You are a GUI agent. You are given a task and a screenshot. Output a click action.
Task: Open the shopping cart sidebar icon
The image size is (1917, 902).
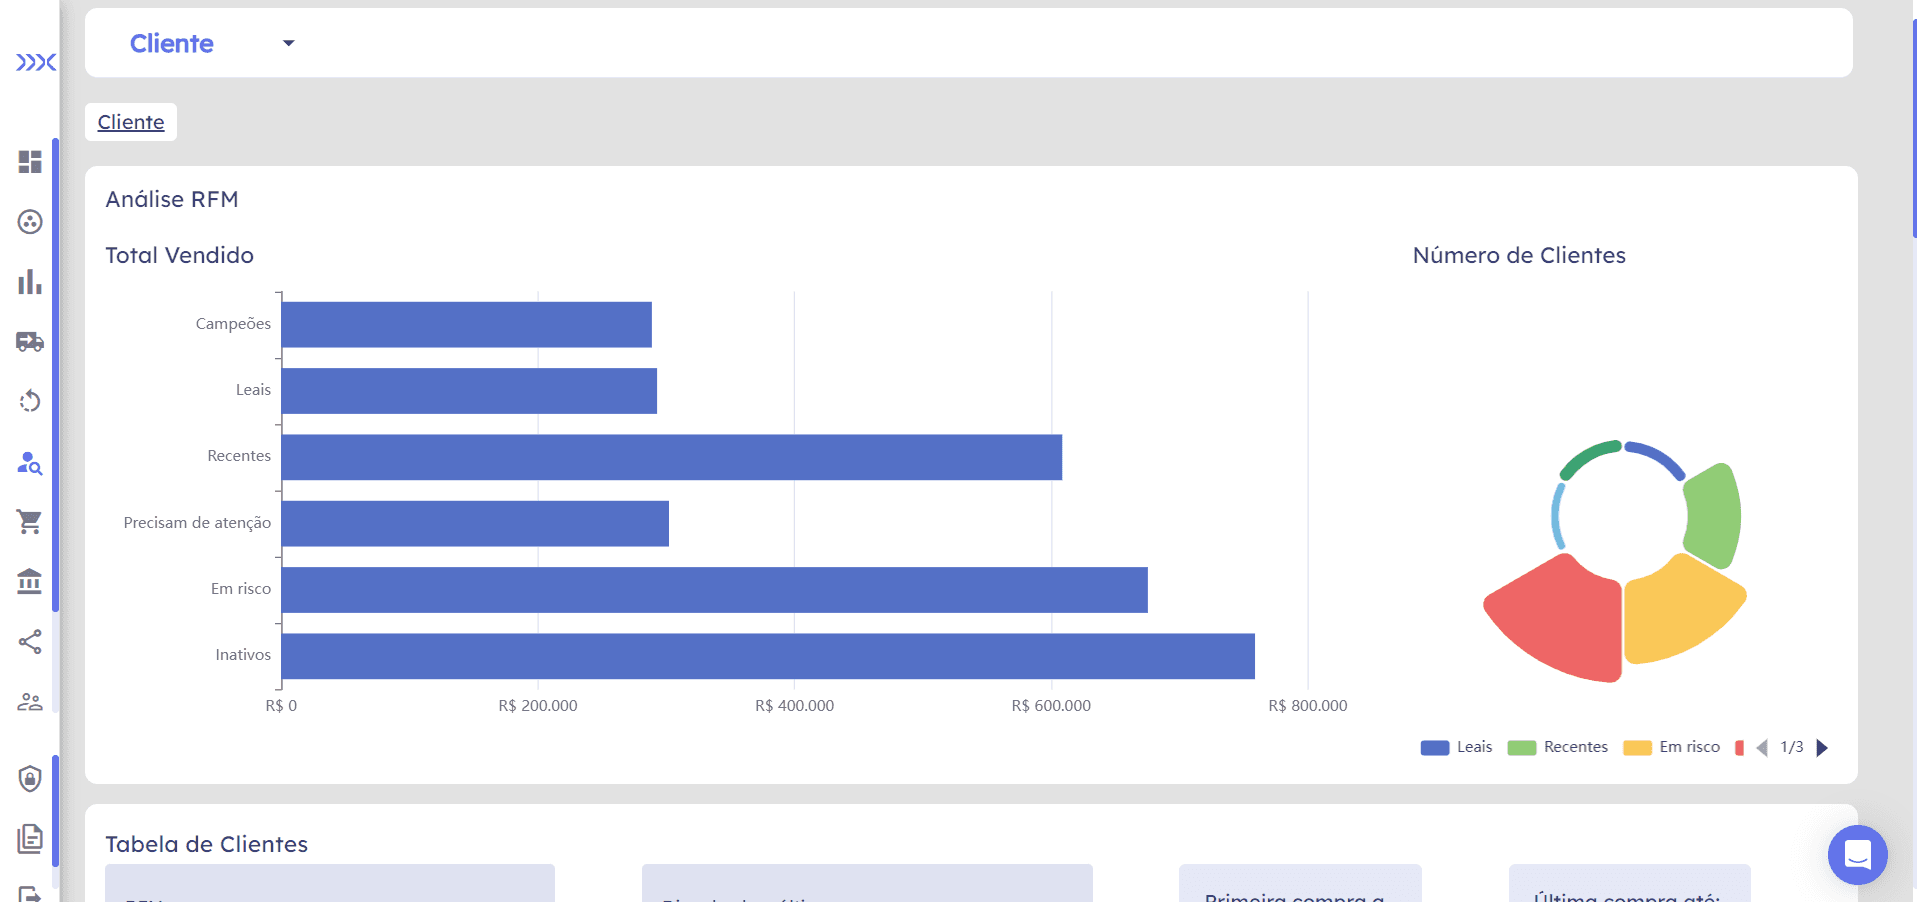point(30,521)
